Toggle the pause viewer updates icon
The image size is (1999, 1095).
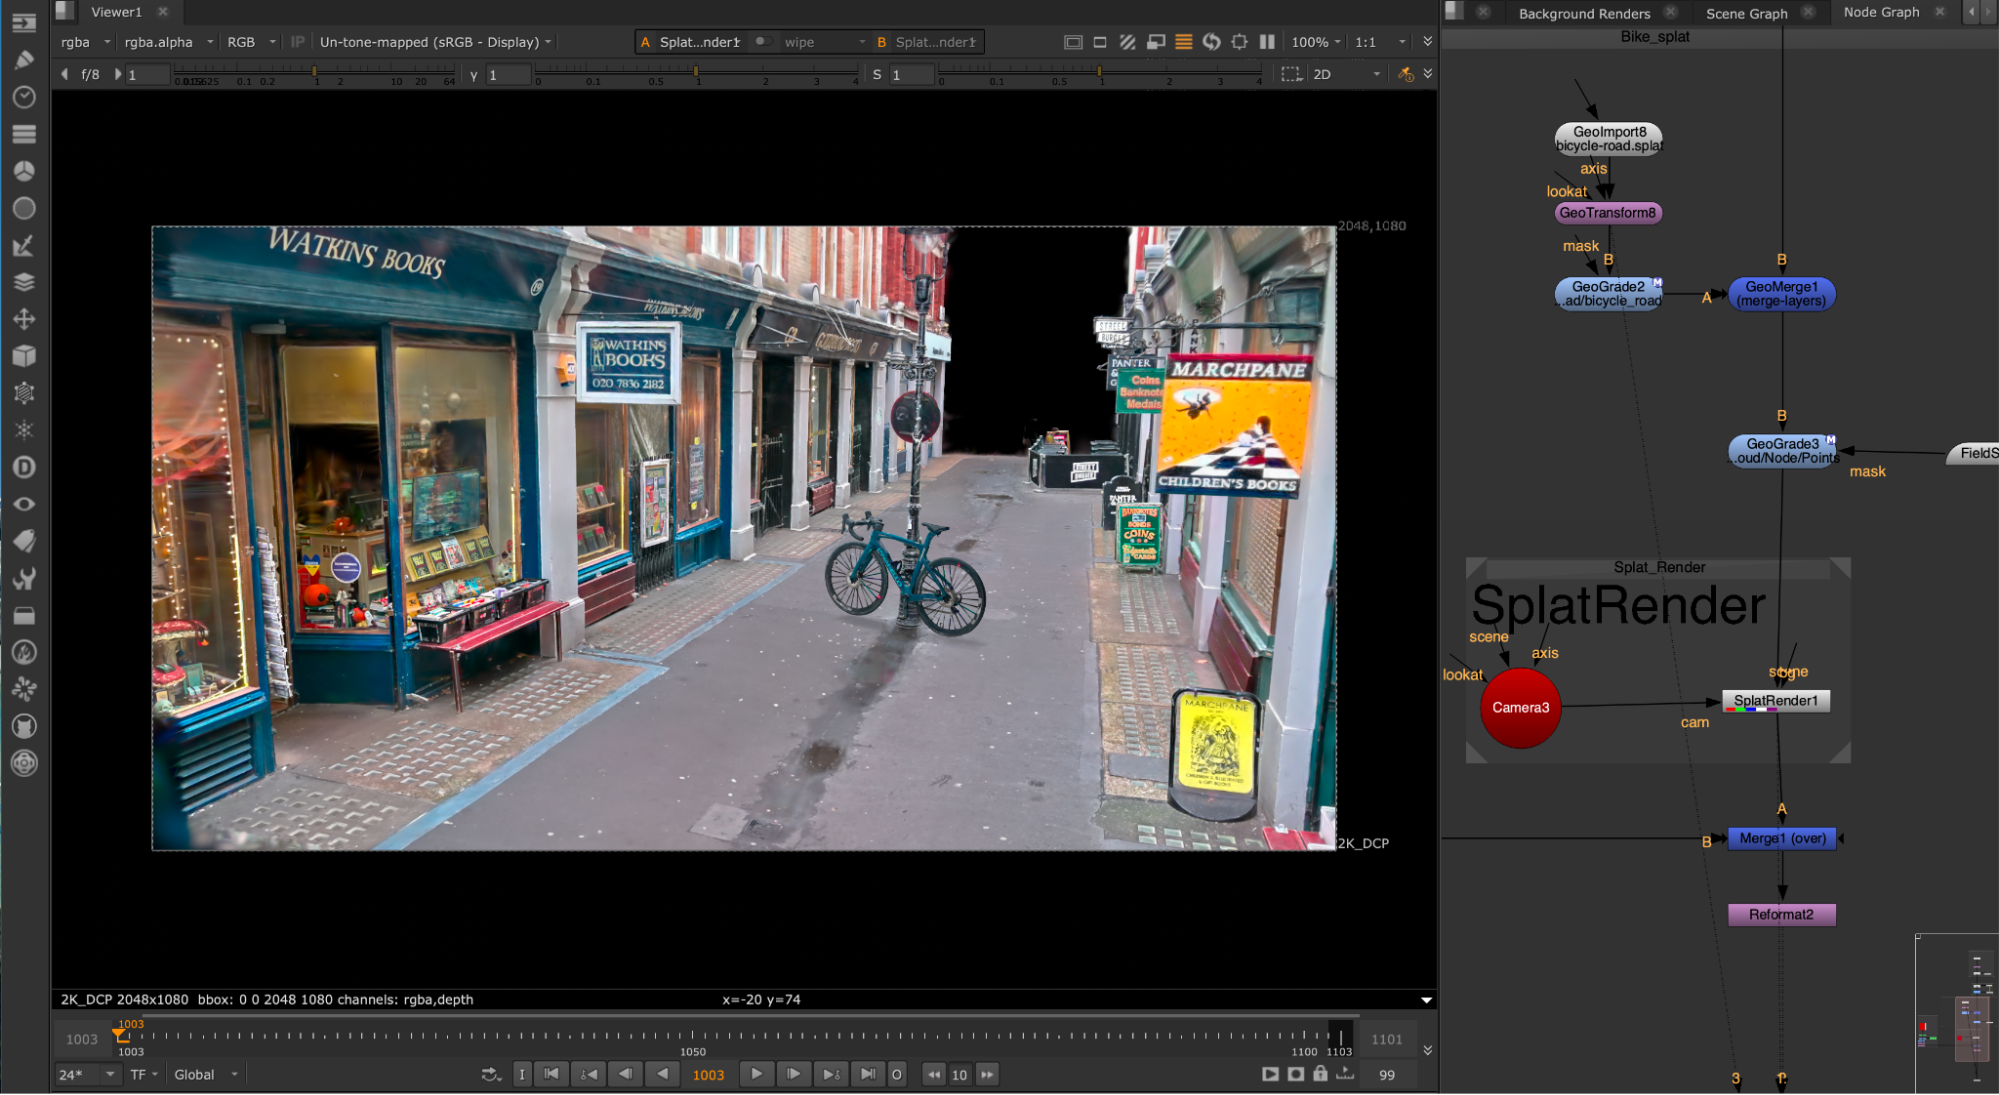tap(1267, 42)
